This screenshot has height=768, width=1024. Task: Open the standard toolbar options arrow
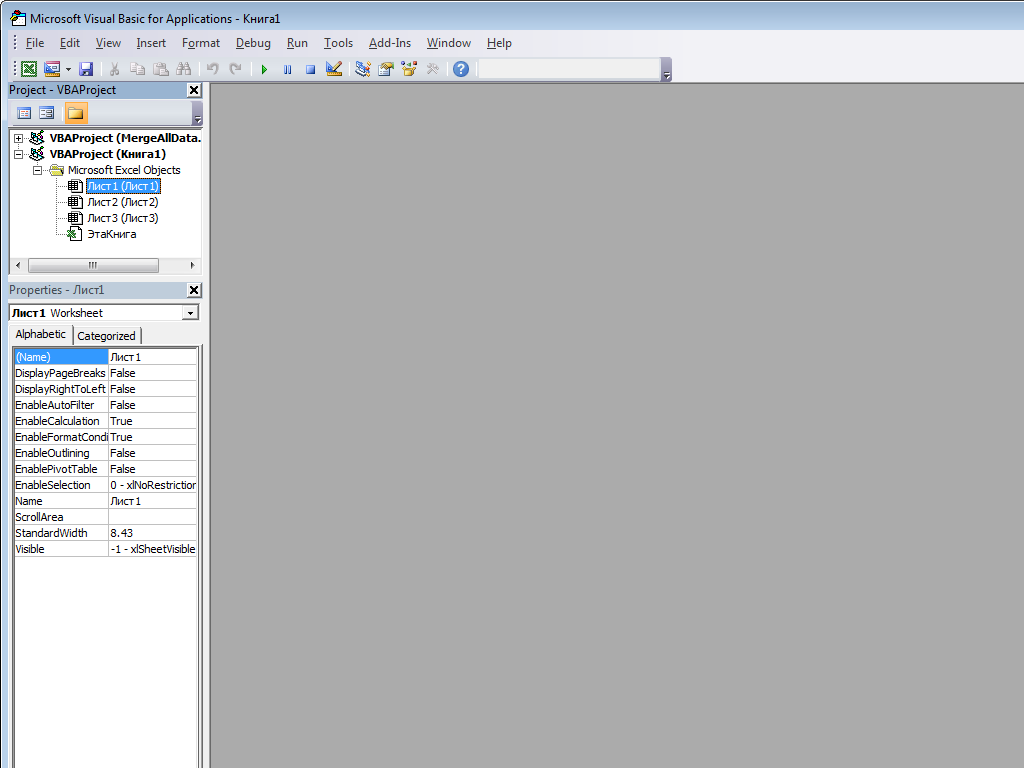click(x=667, y=71)
